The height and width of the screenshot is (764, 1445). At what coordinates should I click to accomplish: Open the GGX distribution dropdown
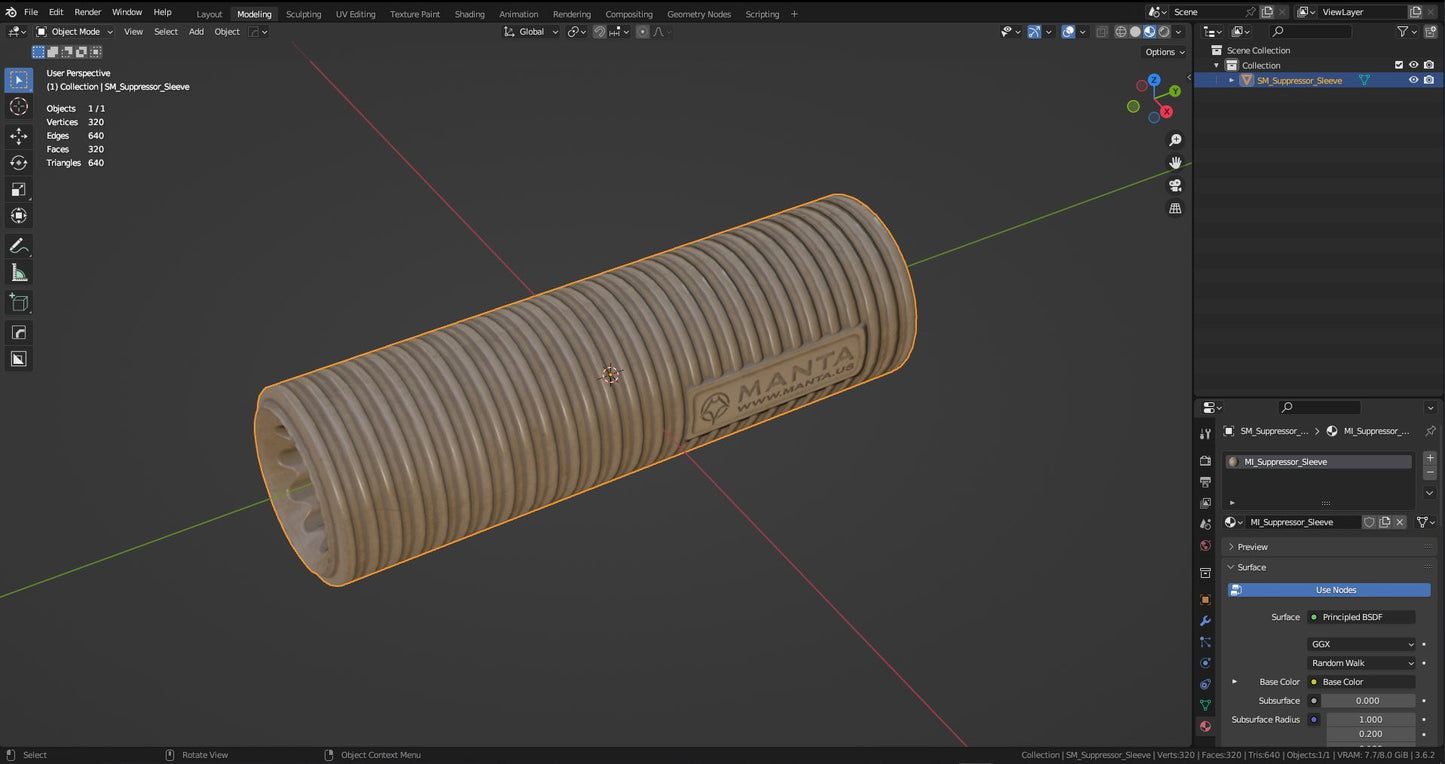pos(1362,644)
